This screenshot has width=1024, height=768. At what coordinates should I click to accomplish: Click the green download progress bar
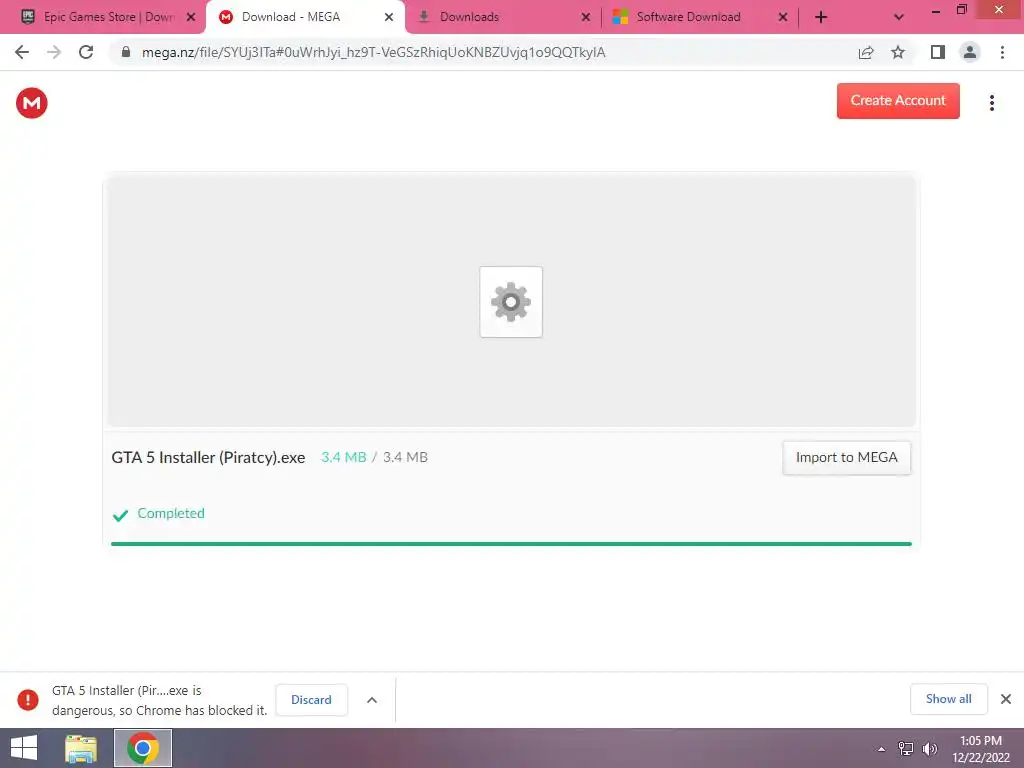[x=511, y=543]
